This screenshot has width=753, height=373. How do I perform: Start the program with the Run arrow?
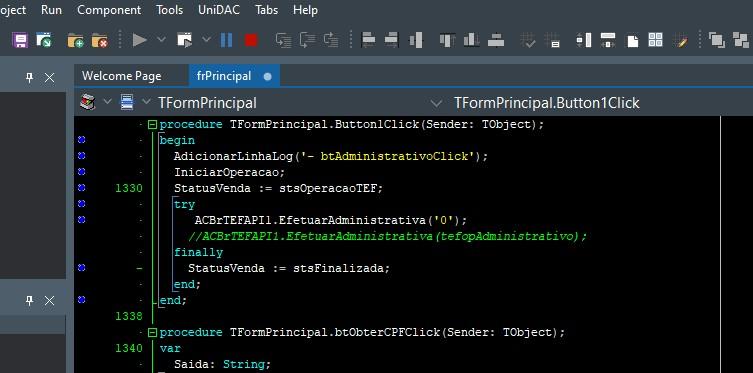point(140,40)
